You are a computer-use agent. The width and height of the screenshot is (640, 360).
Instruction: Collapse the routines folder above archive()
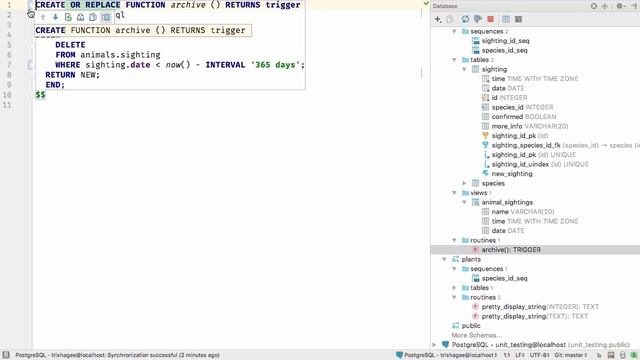(x=454, y=240)
